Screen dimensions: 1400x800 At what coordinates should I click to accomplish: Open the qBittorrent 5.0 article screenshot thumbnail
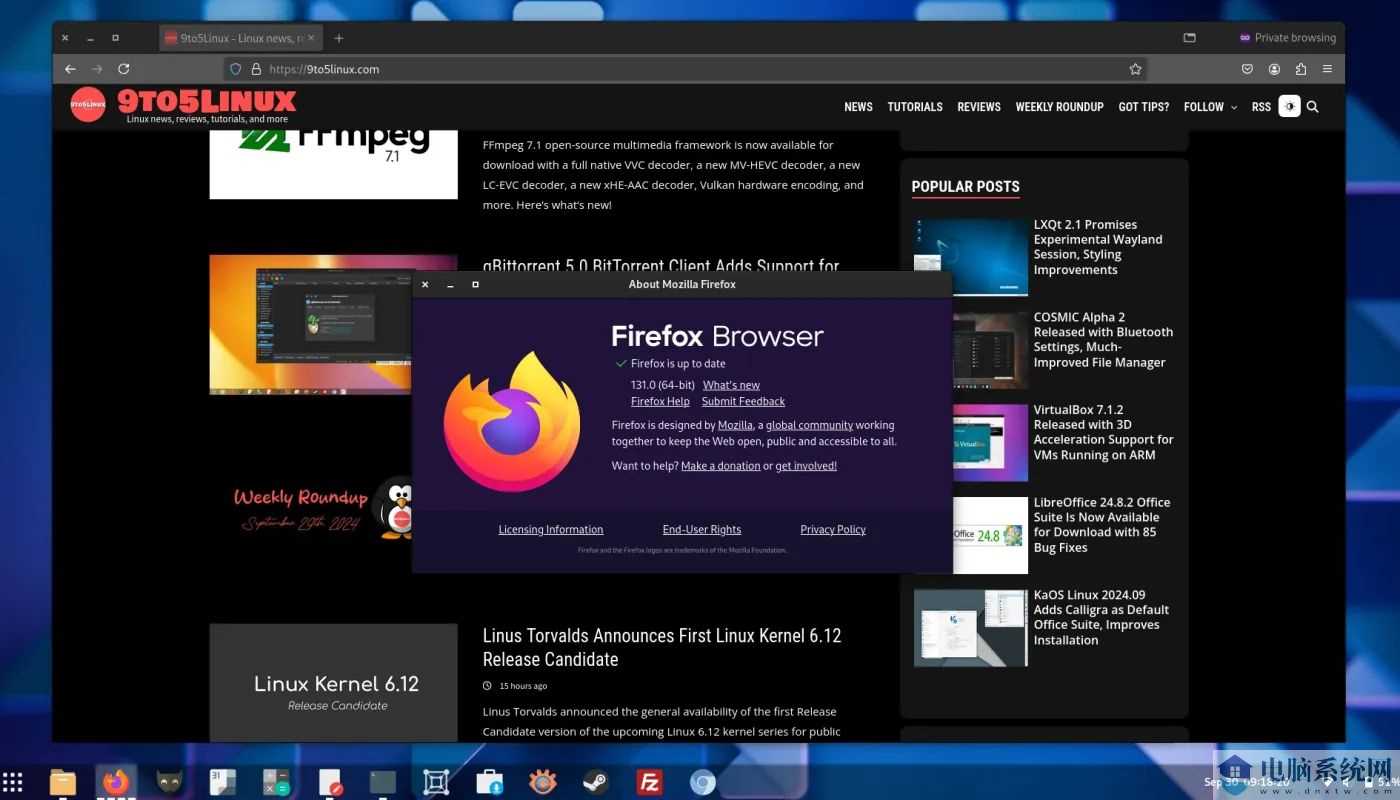coord(311,324)
